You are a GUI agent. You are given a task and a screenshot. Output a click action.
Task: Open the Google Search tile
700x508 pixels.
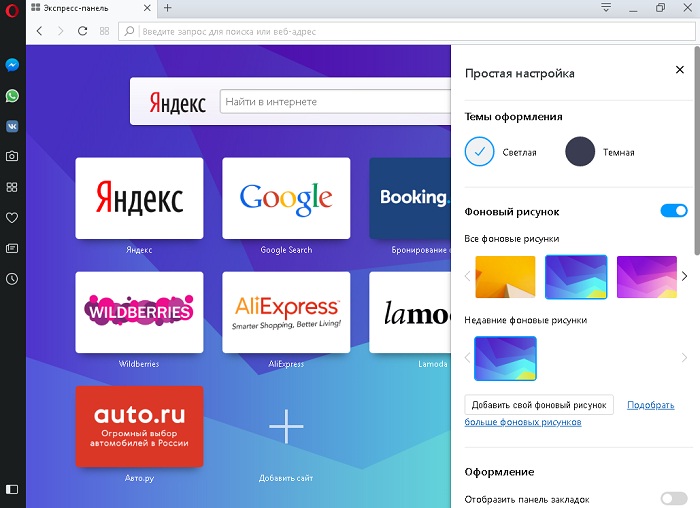click(x=286, y=198)
